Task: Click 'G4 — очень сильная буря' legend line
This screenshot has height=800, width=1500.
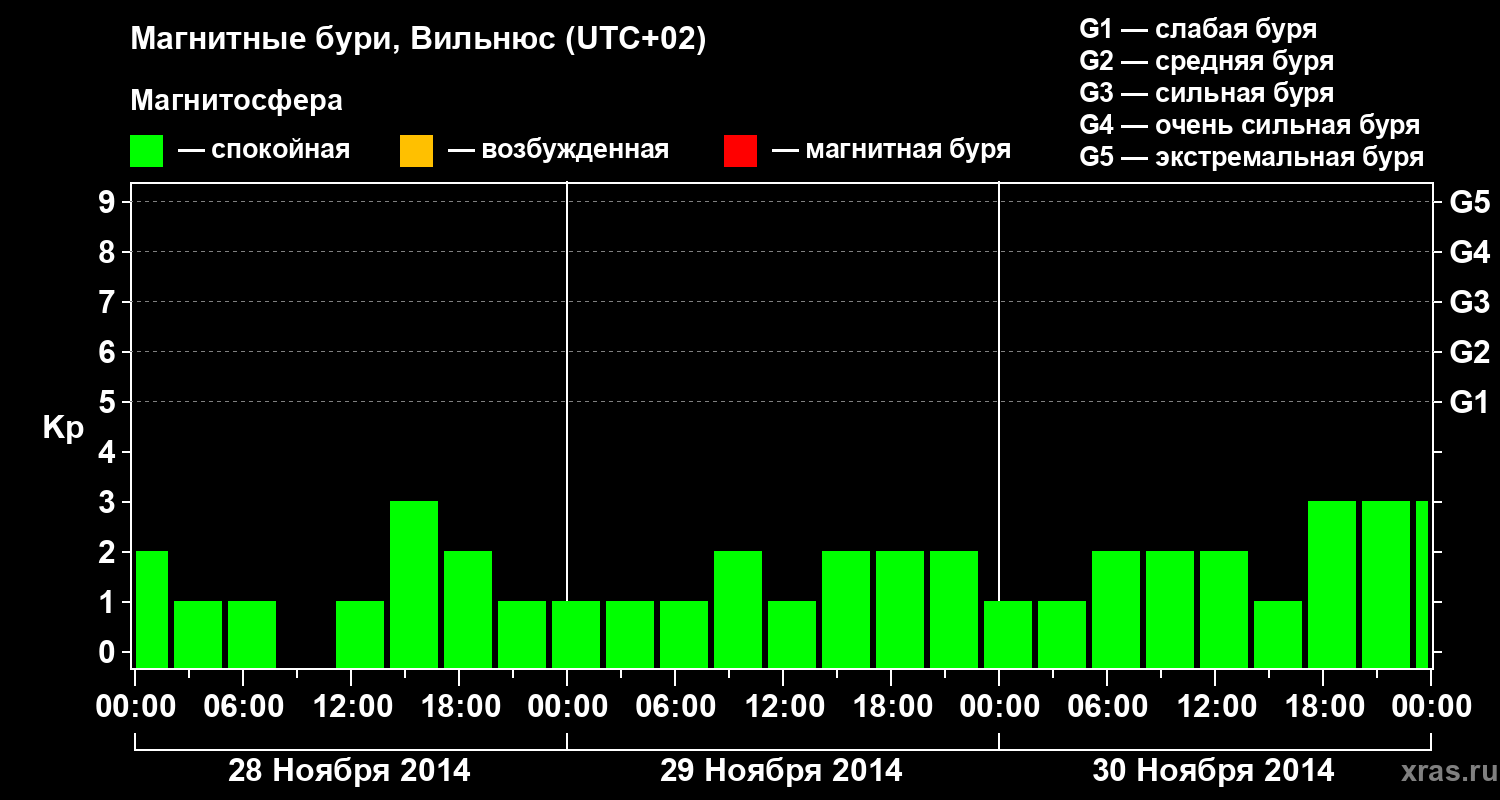Action: point(1249,125)
